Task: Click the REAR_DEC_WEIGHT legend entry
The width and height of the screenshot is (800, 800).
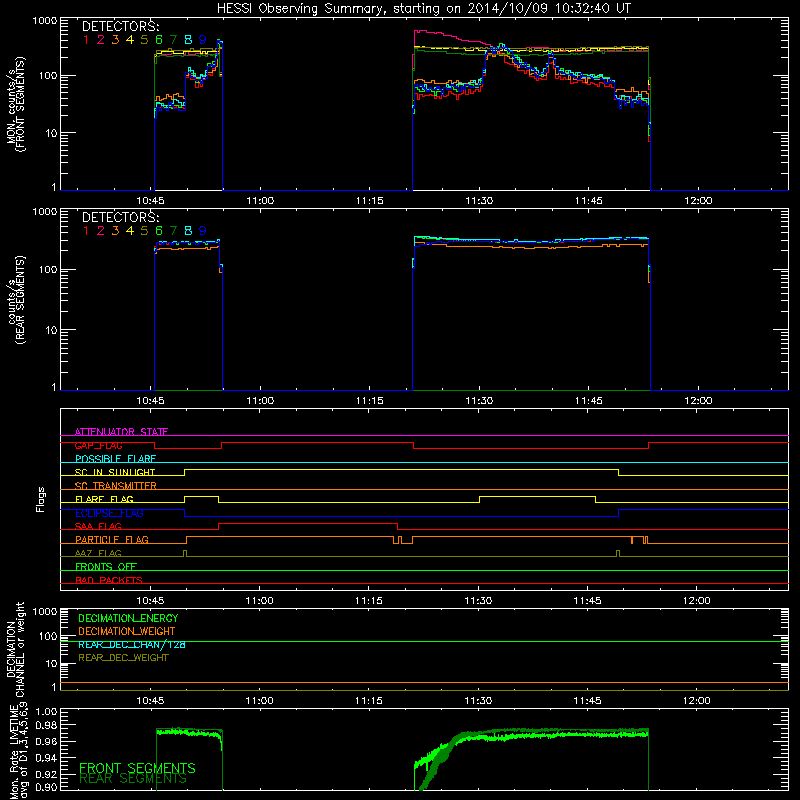Action: 123,658
